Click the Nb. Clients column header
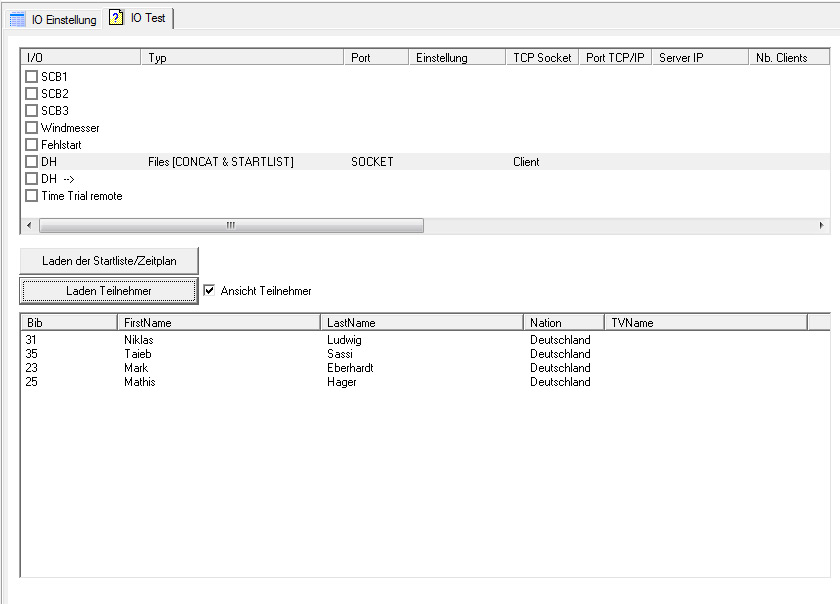Screen dimensions: 840x604 pyautogui.click(x=789, y=57)
